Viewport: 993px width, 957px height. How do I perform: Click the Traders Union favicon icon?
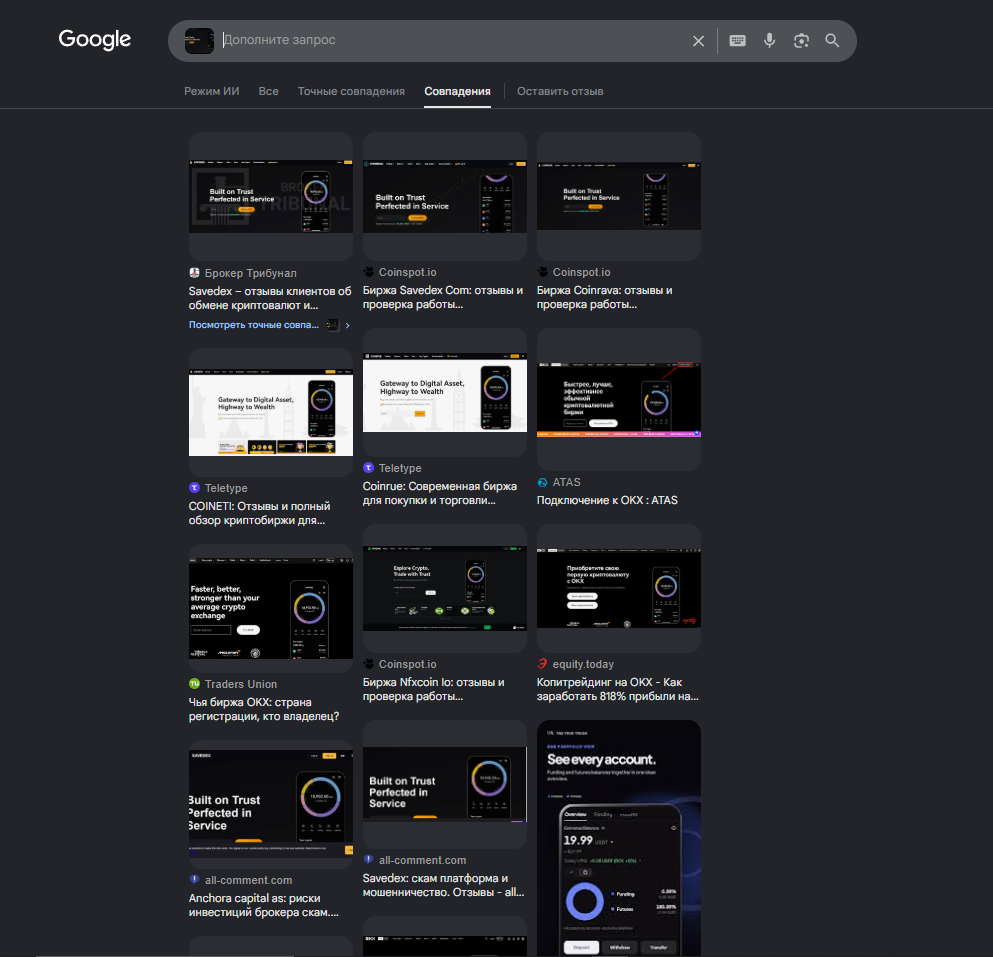click(x=194, y=684)
